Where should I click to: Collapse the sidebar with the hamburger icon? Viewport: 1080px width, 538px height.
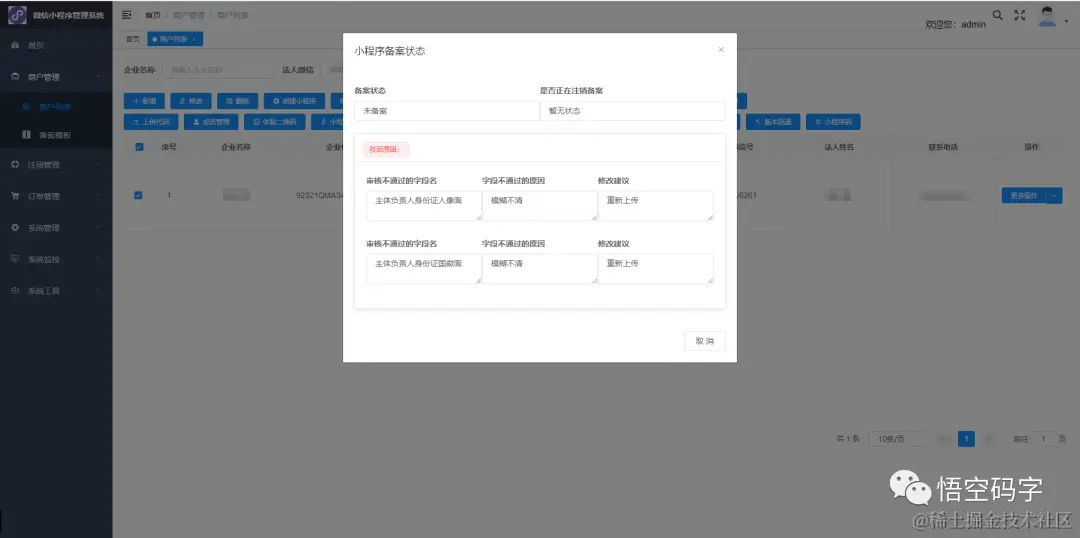tap(127, 14)
